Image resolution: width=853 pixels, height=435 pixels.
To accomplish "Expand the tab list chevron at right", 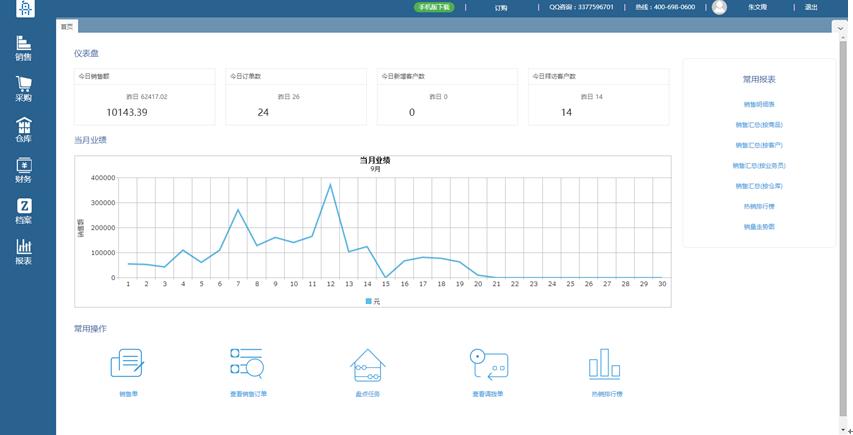I will [842, 27].
